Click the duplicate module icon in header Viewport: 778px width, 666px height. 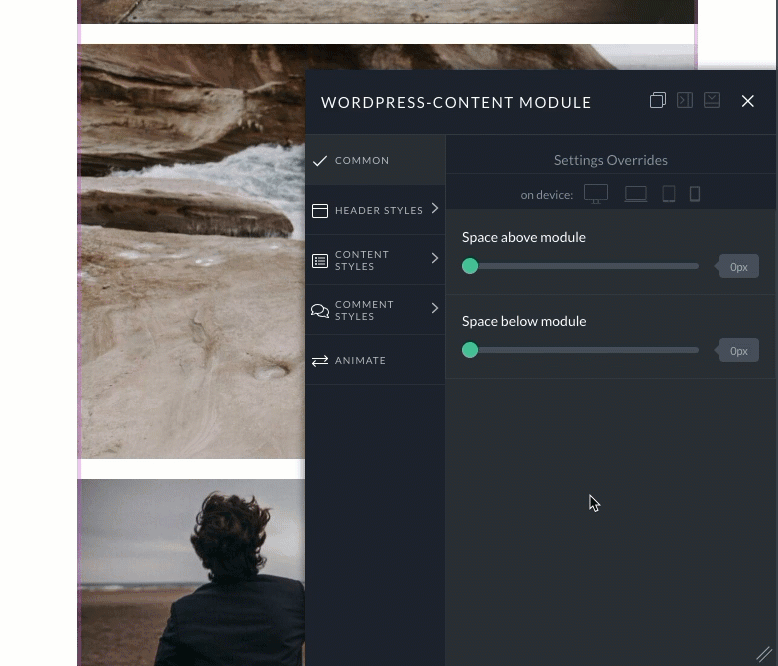click(658, 100)
